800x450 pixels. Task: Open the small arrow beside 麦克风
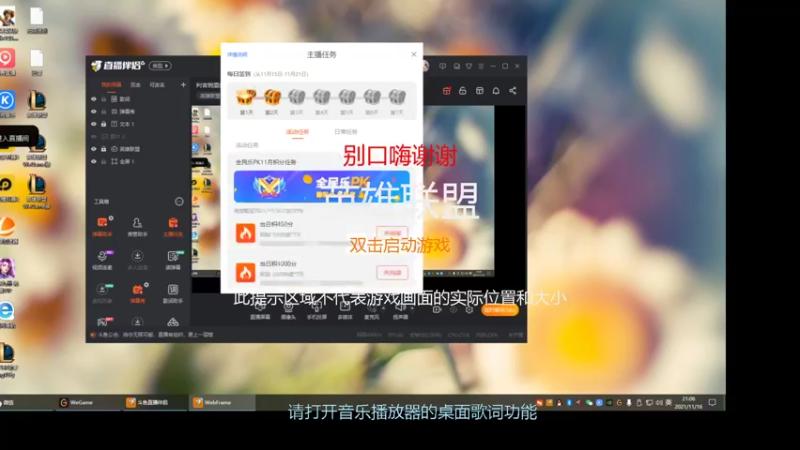pyautogui.click(x=383, y=308)
